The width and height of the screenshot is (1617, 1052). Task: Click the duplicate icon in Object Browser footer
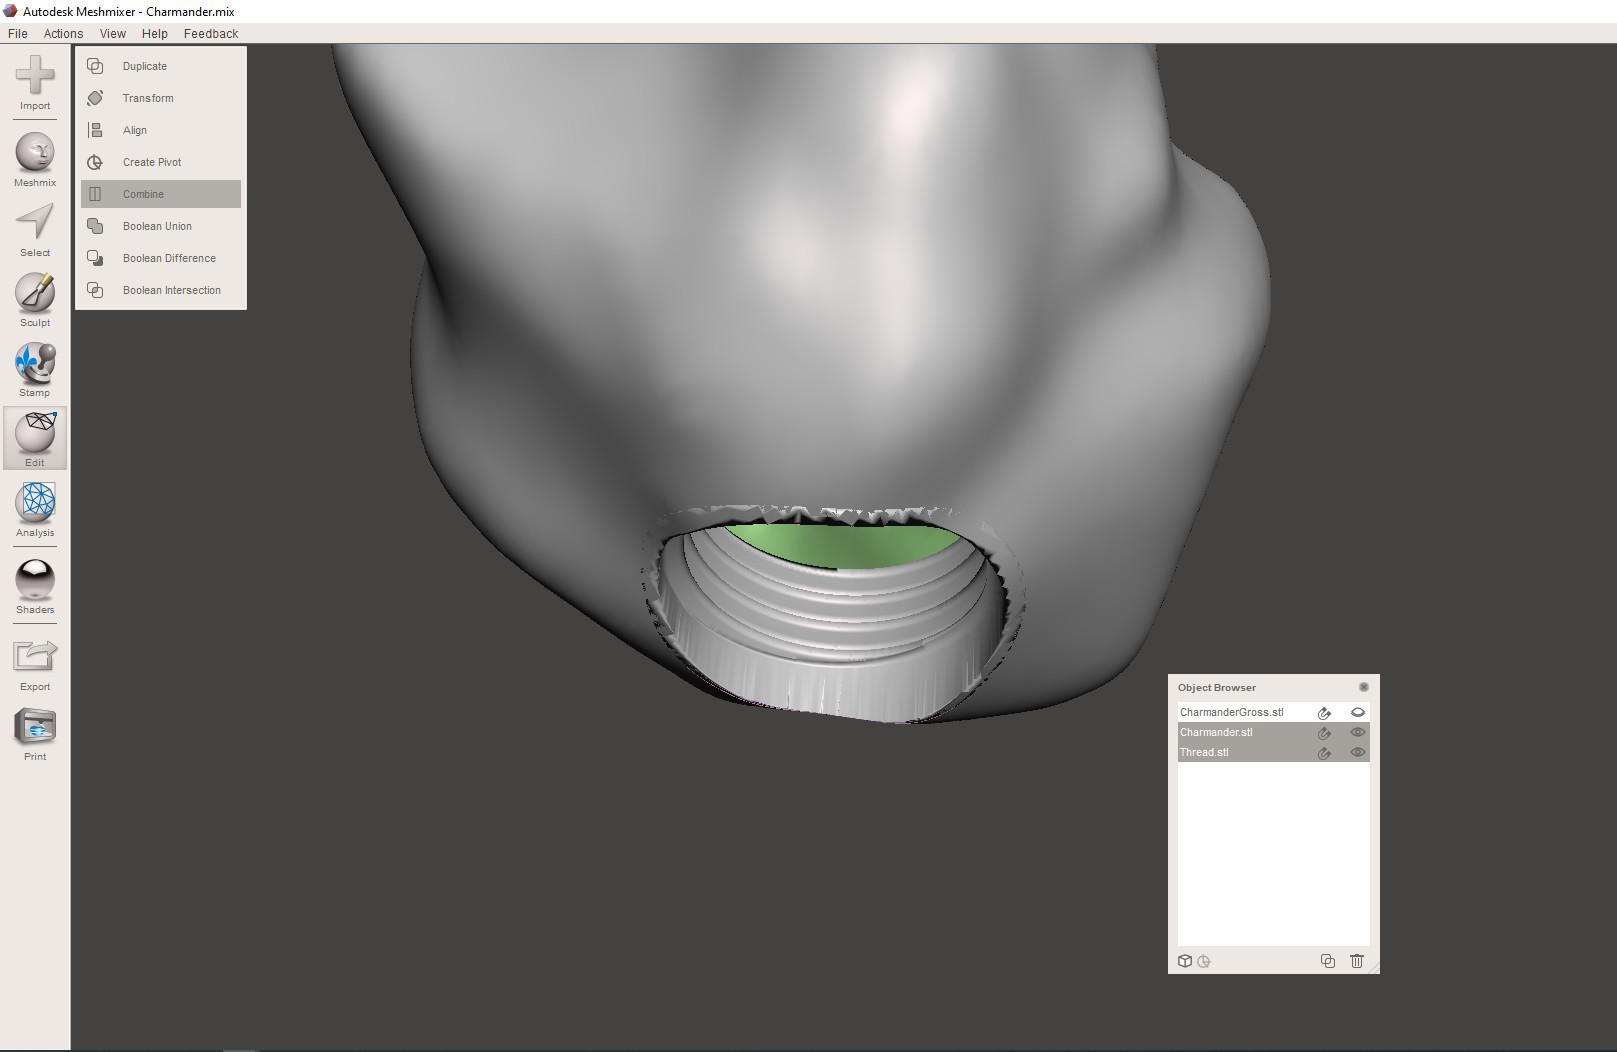click(x=1328, y=961)
